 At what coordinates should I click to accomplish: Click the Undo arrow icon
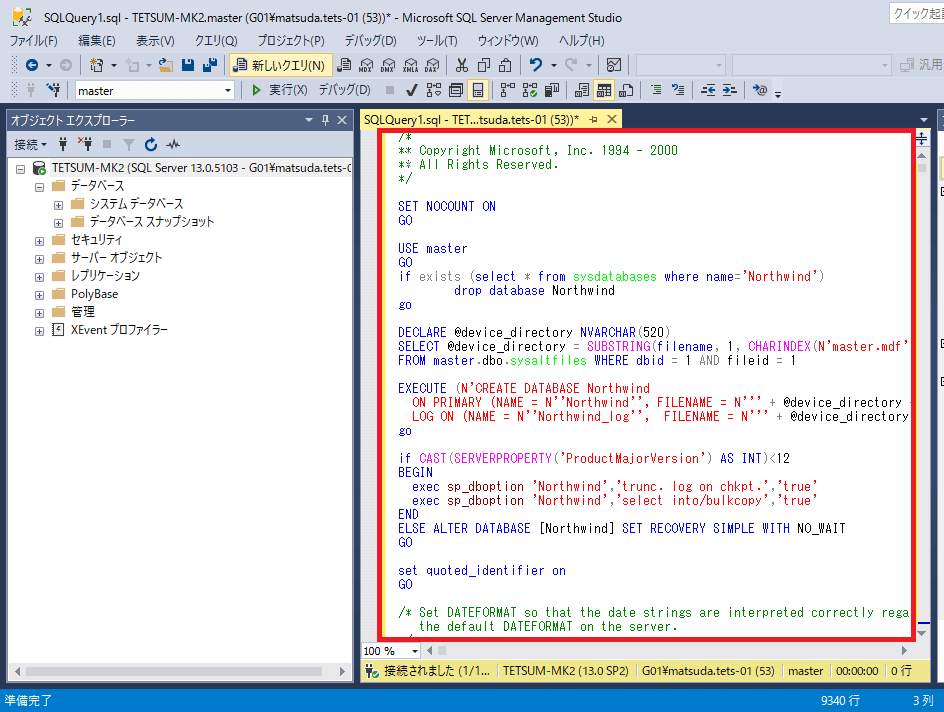[536, 65]
